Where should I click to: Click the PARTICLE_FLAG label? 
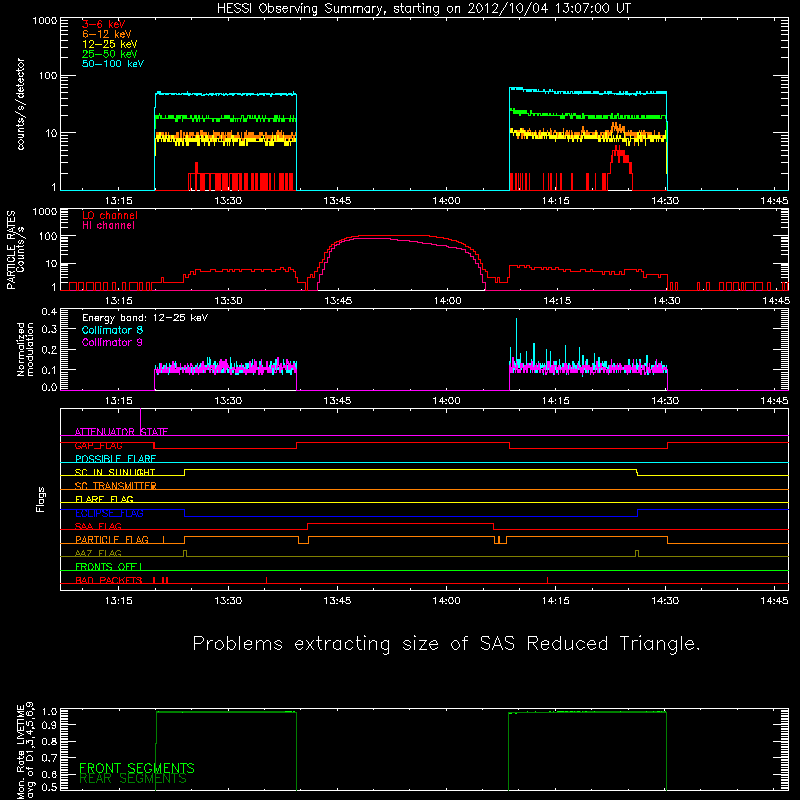click(112, 540)
